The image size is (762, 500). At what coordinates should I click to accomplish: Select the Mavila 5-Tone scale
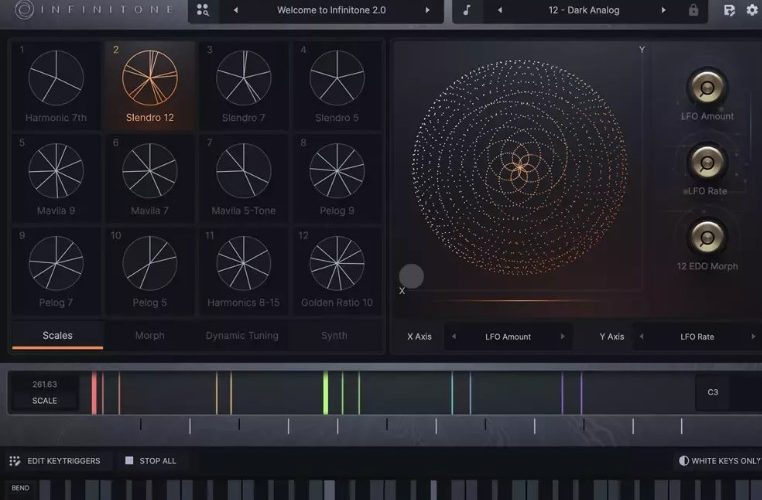(243, 179)
